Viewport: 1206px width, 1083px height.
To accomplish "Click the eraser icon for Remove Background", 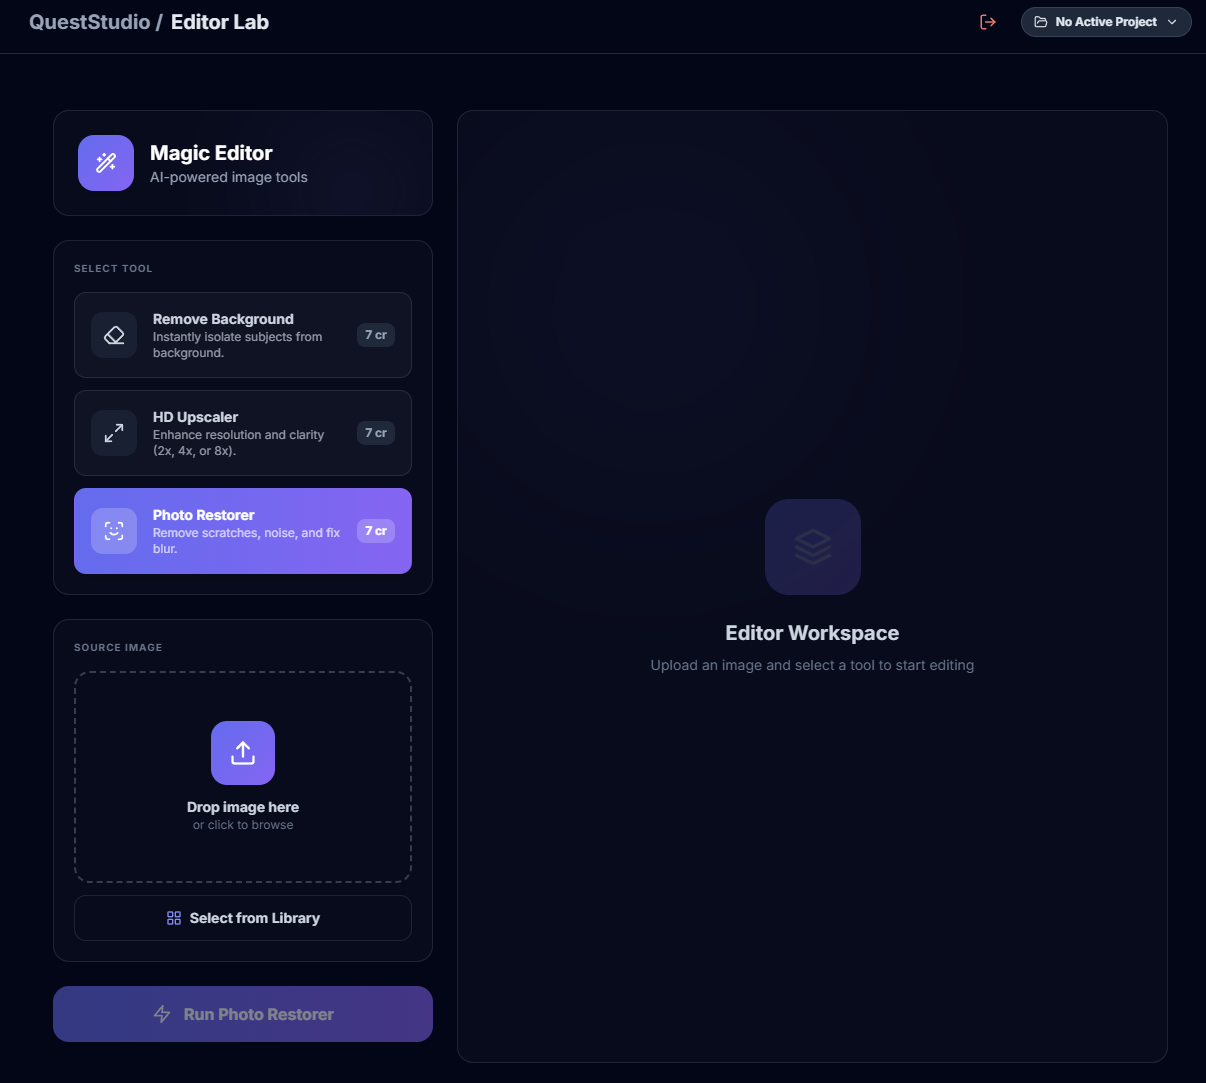I will (x=114, y=335).
